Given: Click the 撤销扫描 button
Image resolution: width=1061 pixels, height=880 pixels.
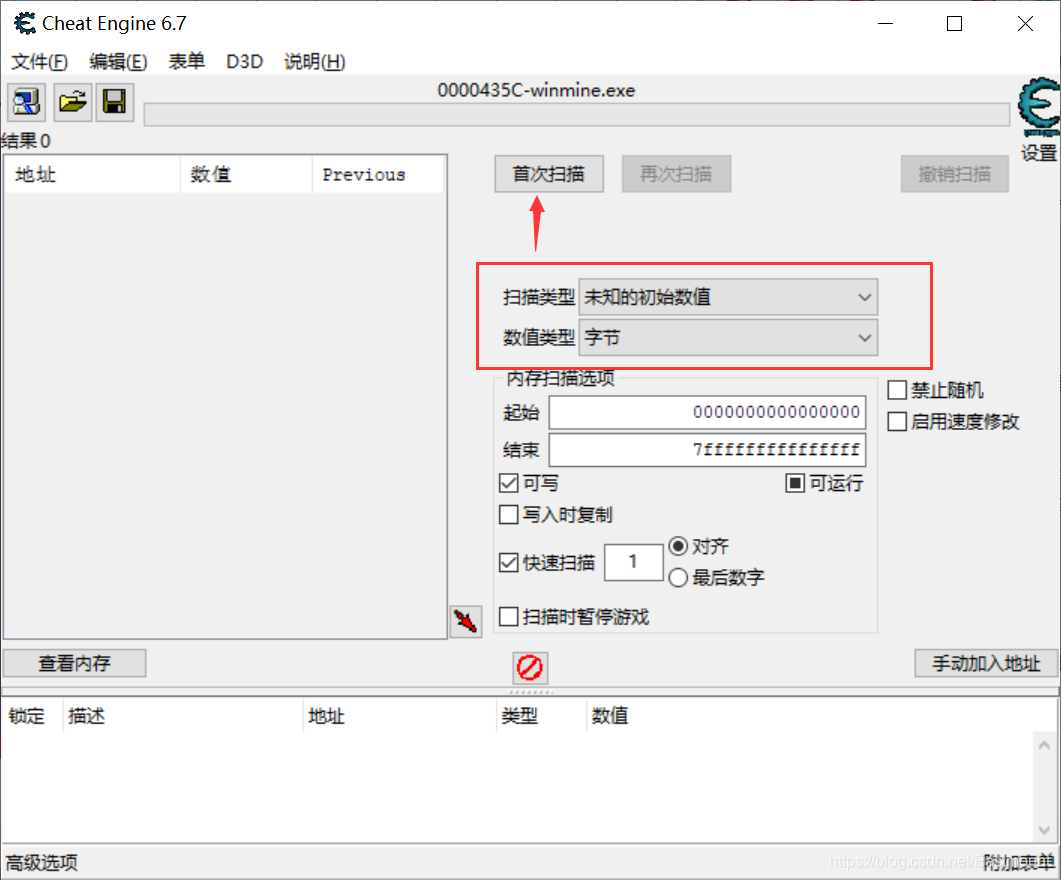Looking at the screenshot, I should [954, 174].
